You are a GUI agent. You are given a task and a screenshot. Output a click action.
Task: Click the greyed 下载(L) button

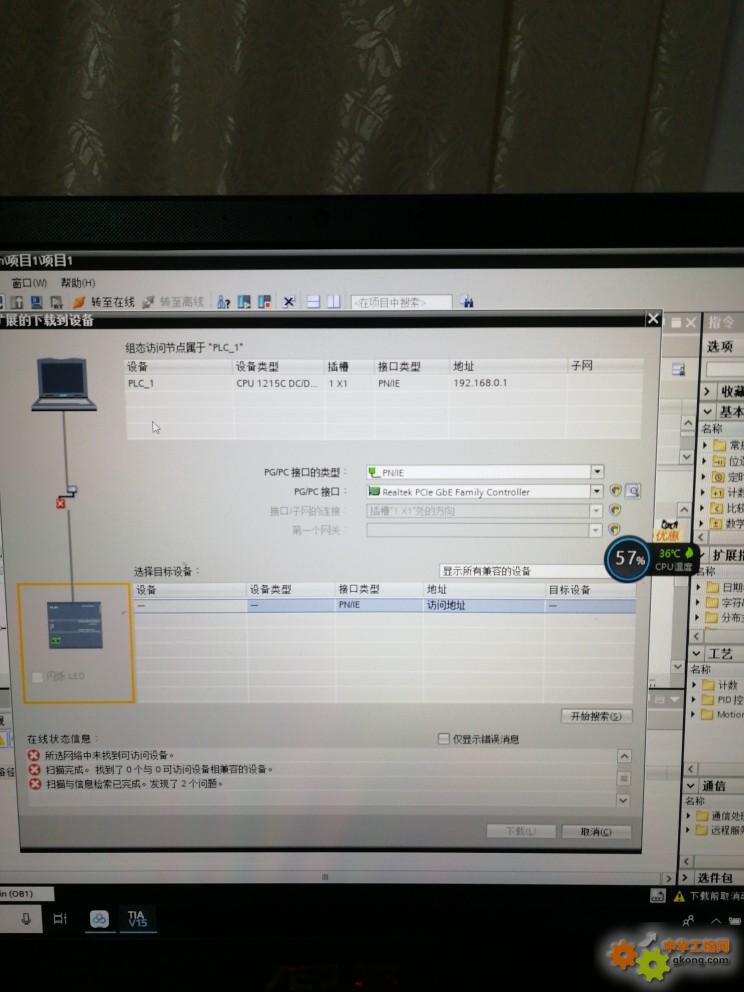pyautogui.click(x=521, y=831)
